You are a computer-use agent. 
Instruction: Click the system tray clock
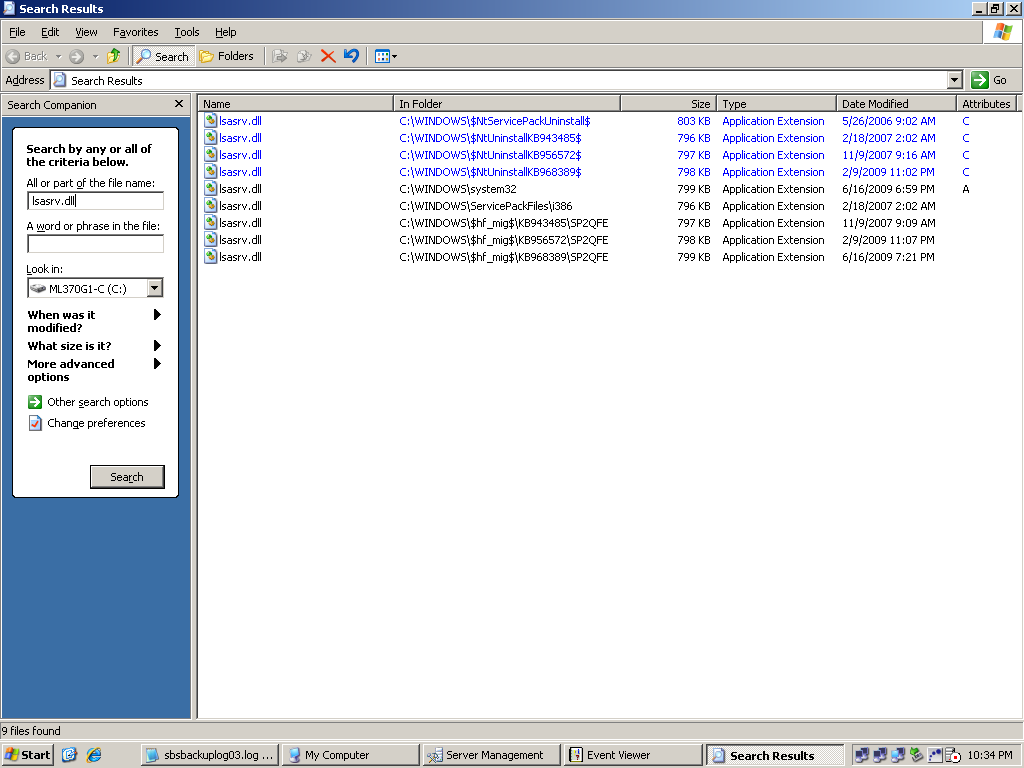coord(990,755)
